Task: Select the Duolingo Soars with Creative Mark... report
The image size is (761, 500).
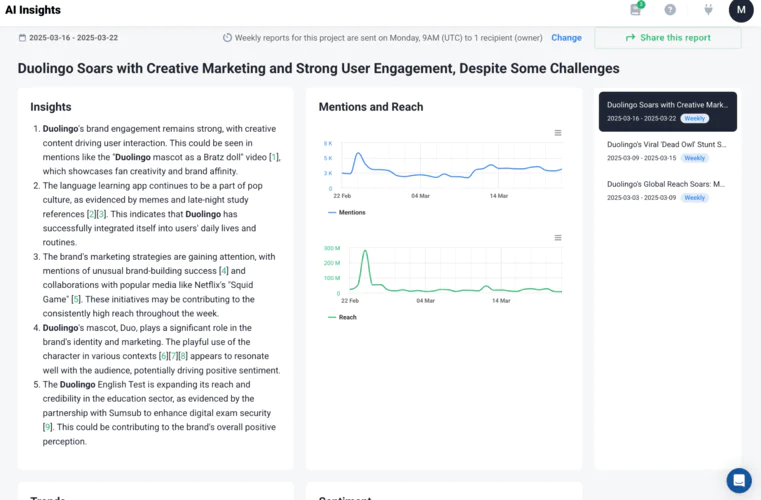Action: (668, 112)
